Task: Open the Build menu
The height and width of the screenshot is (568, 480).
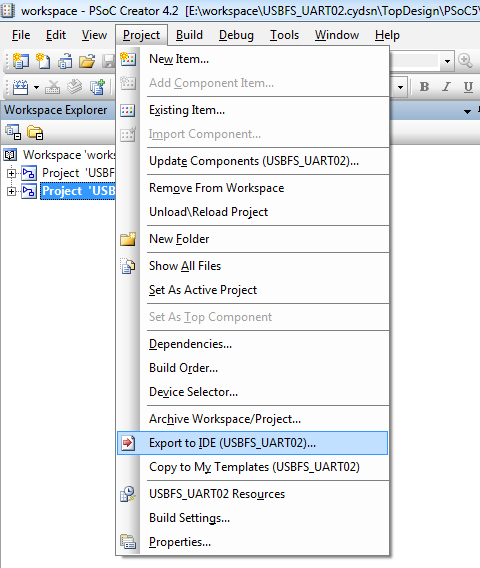Action: tap(189, 35)
